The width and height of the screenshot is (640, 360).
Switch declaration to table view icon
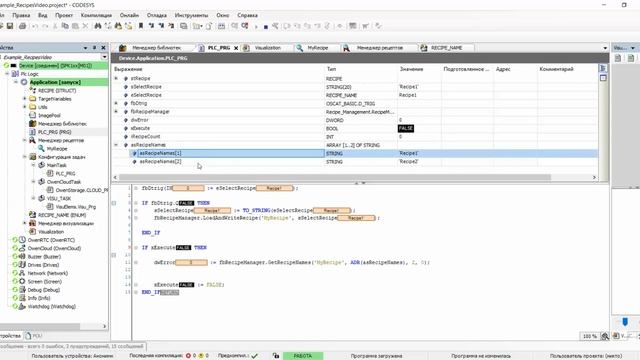tap(603, 68)
